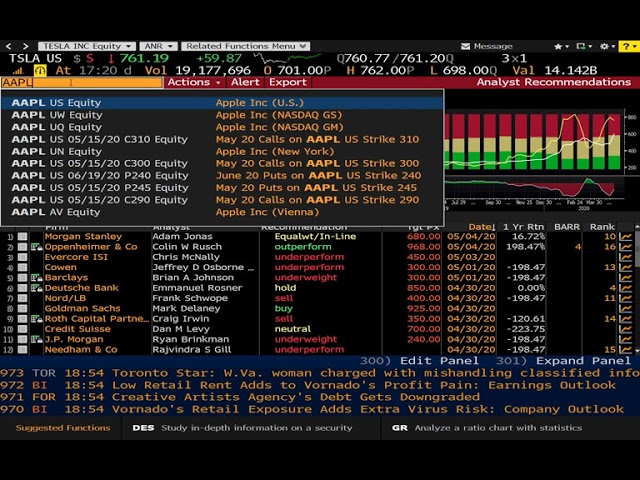Open research note icon for Roth Capital
The width and height of the screenshot is (640, 480).
[x=37, y=319]
